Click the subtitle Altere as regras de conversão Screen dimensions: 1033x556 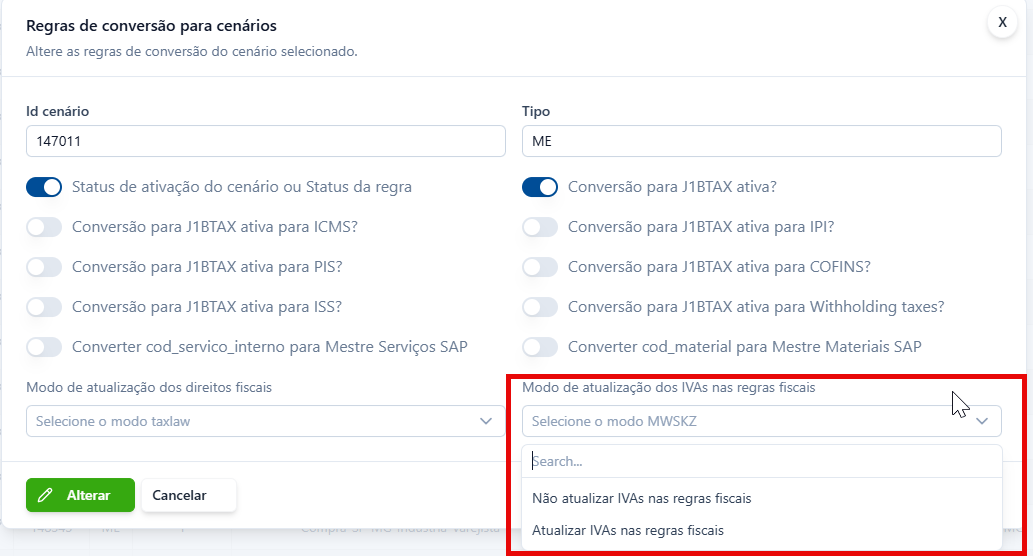(x=192, y=51)
